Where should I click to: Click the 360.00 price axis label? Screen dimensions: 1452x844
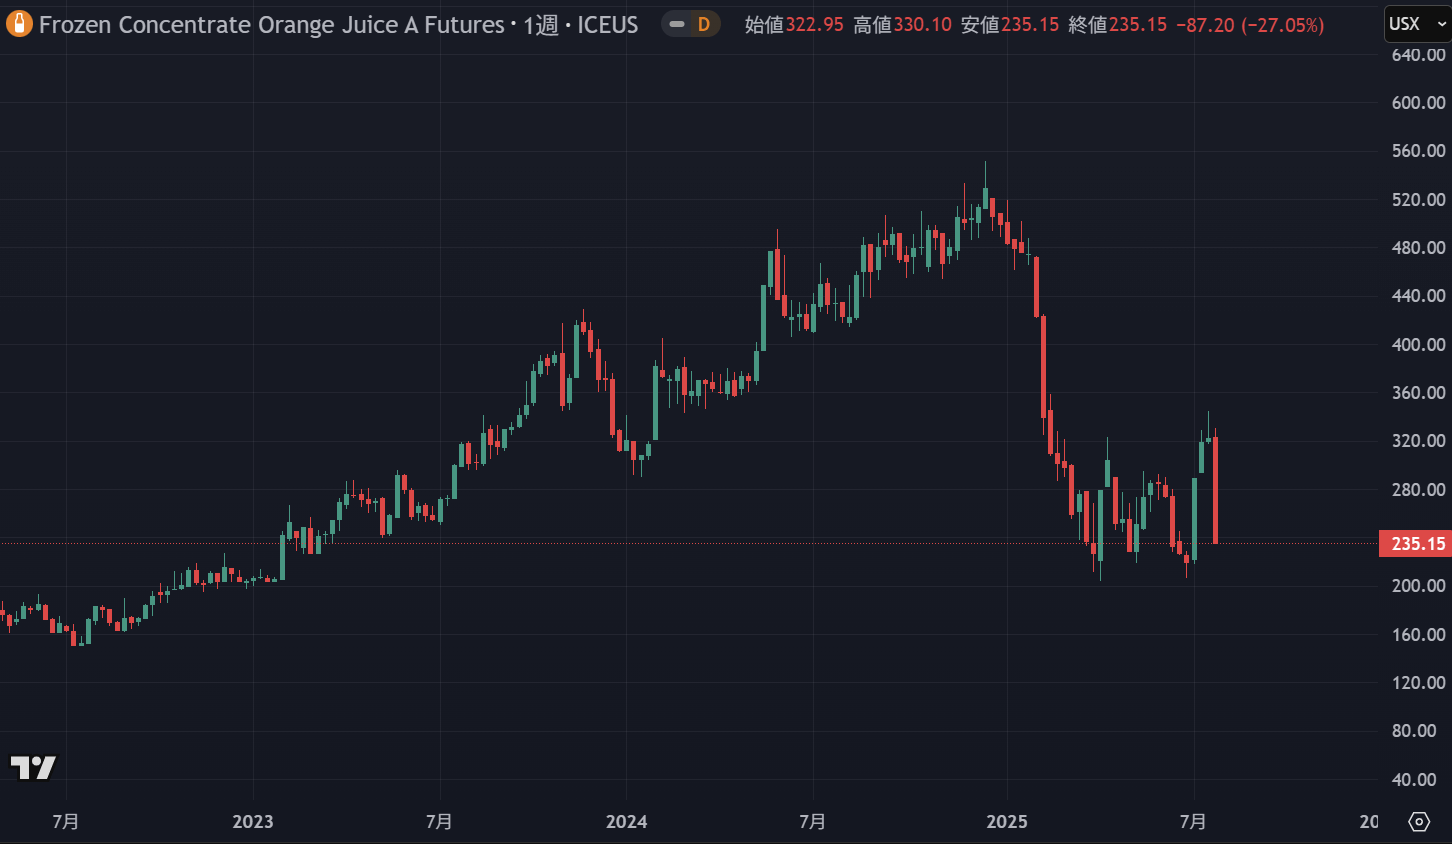(1418, 393)
